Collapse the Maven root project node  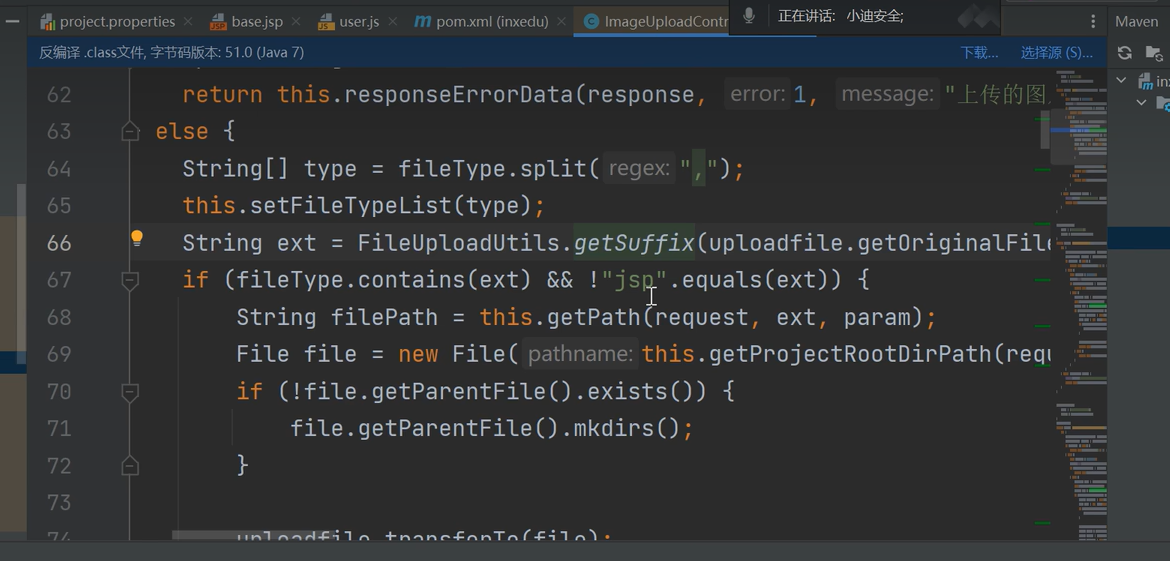point(1122,80)
